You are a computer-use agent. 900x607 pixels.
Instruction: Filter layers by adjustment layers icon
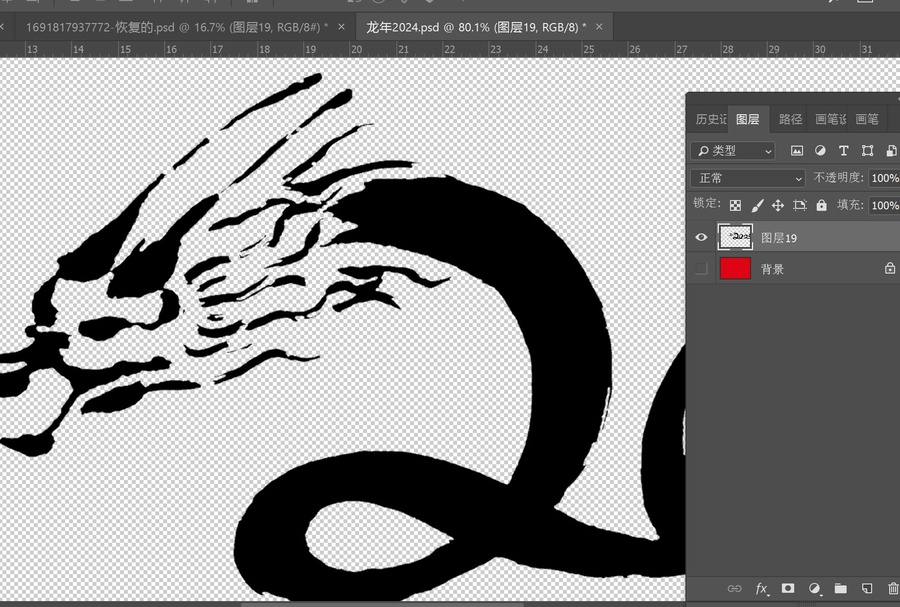pos(820,150)
